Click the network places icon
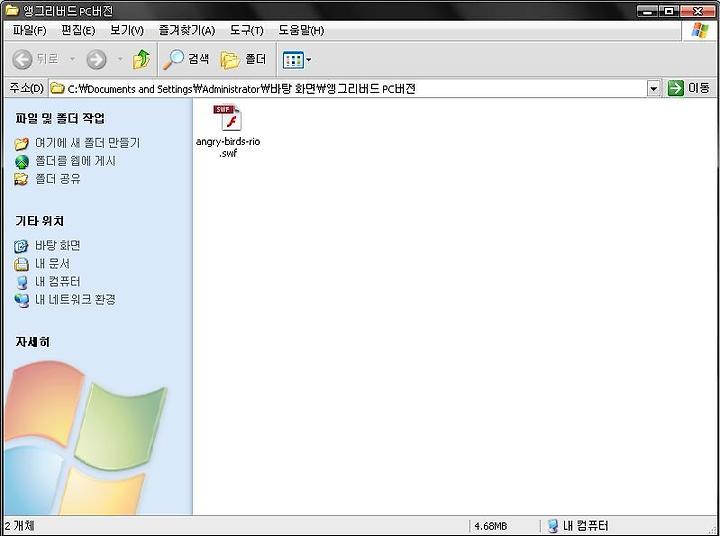Screen dimensions: 720x536 (x=21, y=300)
